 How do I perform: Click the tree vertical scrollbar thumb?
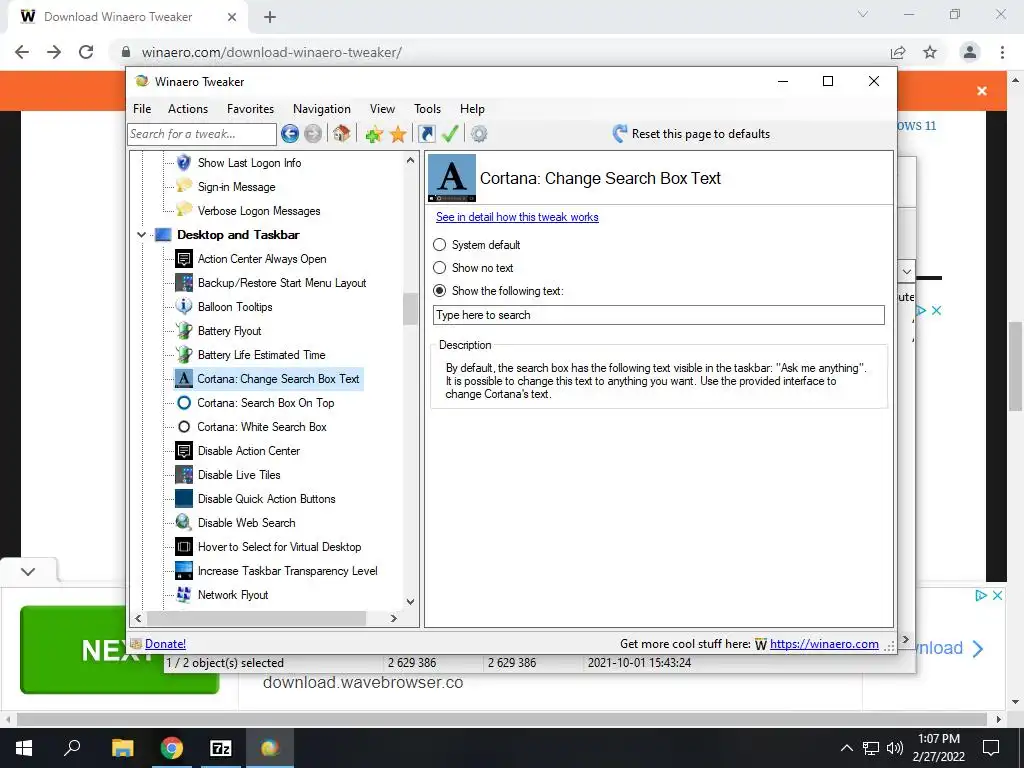point(410,309)
